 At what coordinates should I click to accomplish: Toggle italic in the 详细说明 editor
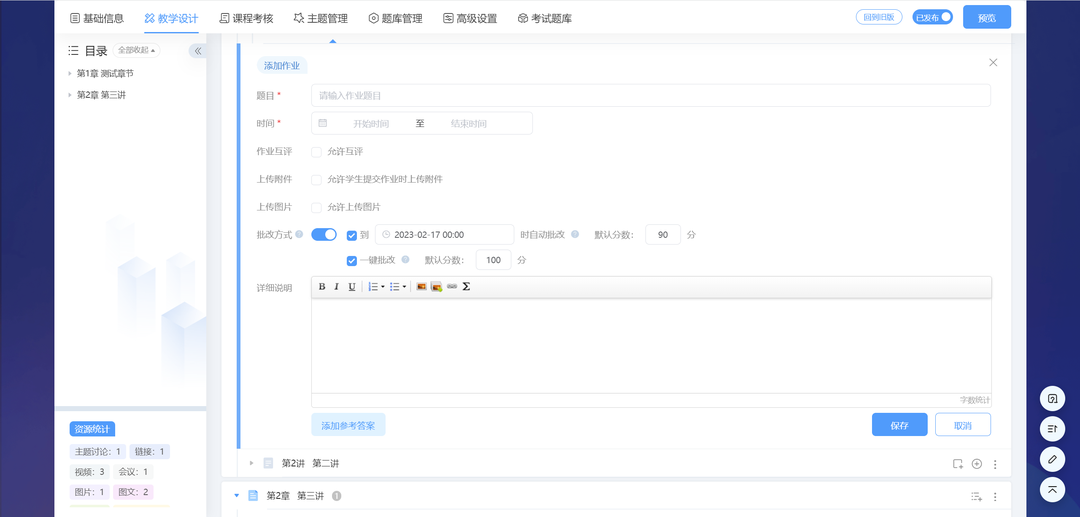pyautogui.click(x=337, y=286)
